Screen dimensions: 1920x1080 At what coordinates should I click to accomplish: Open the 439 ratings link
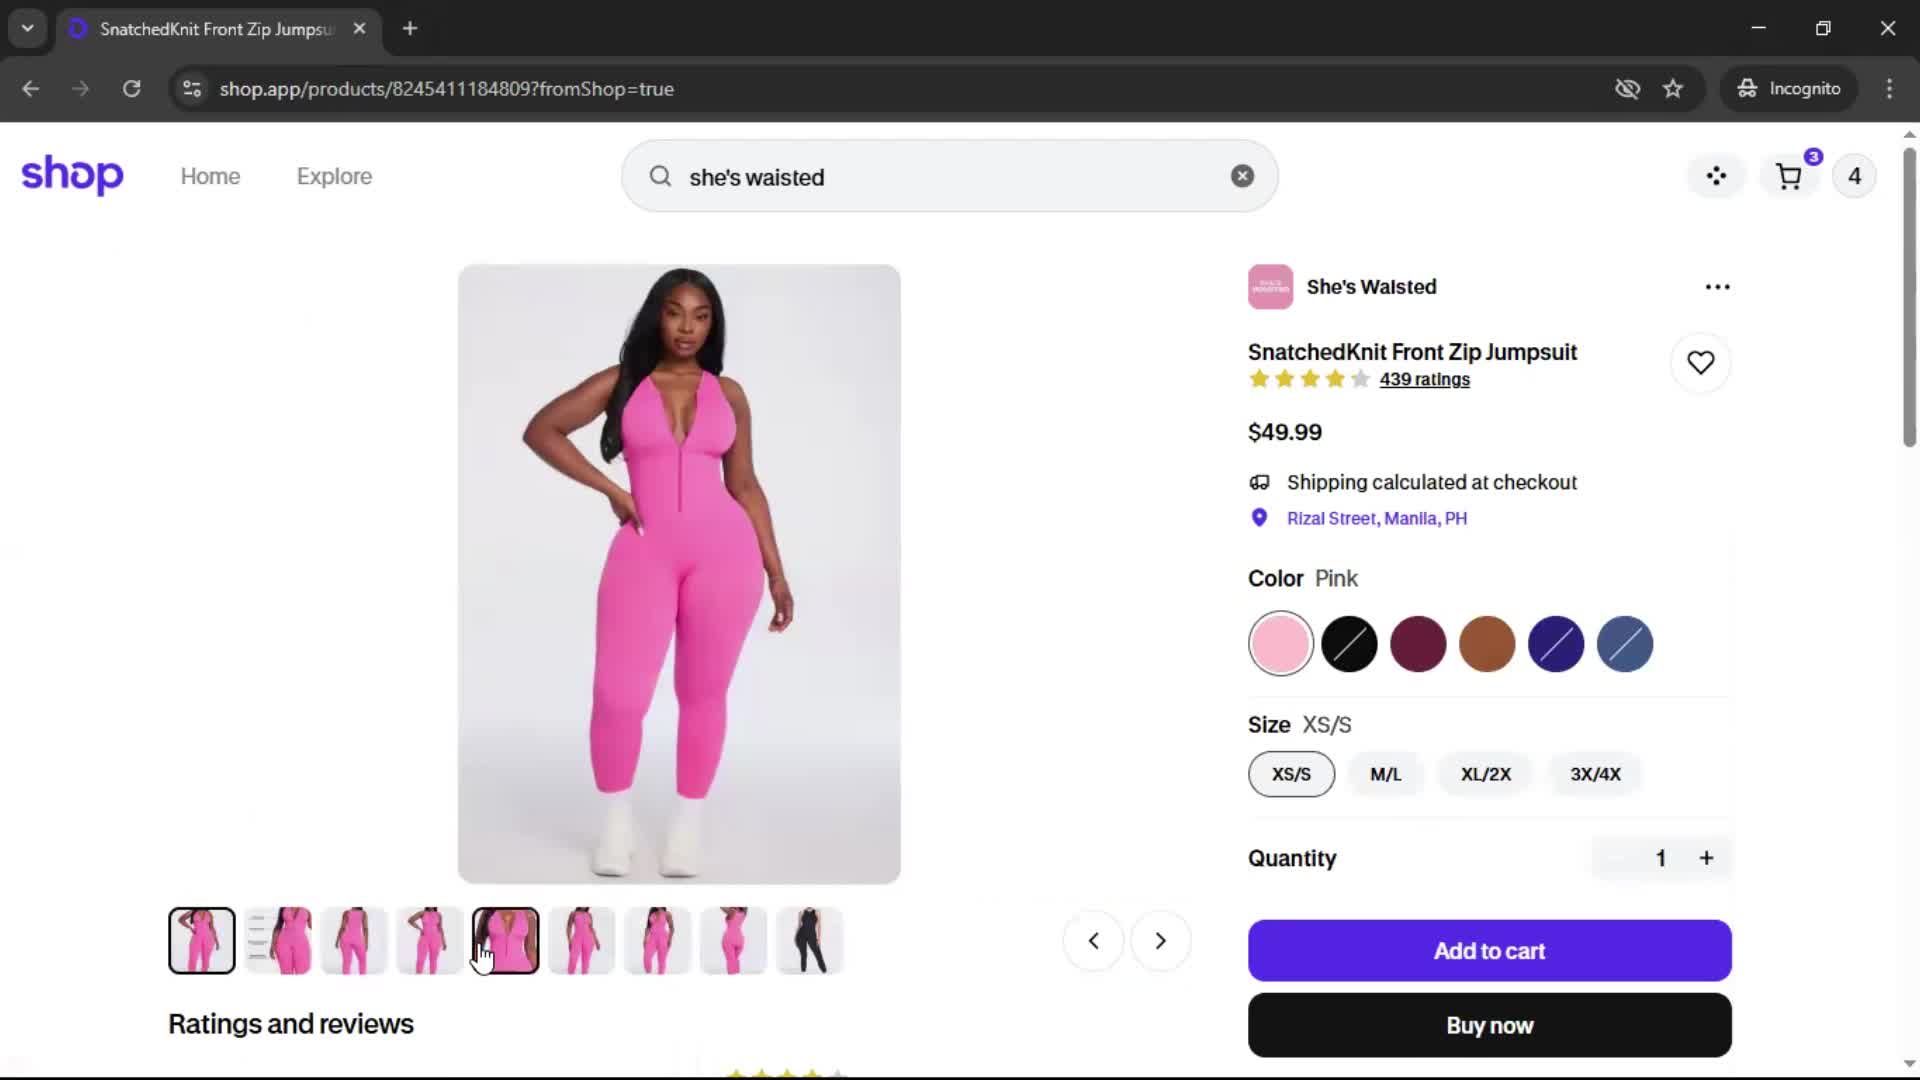1424,380
